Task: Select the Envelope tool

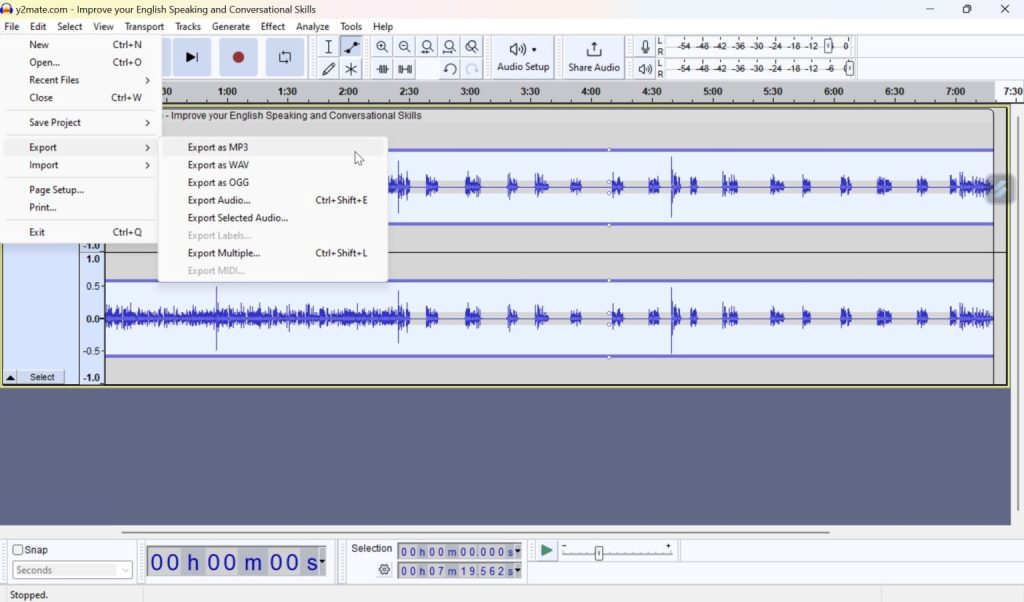Action: click(x=351, y=47)
